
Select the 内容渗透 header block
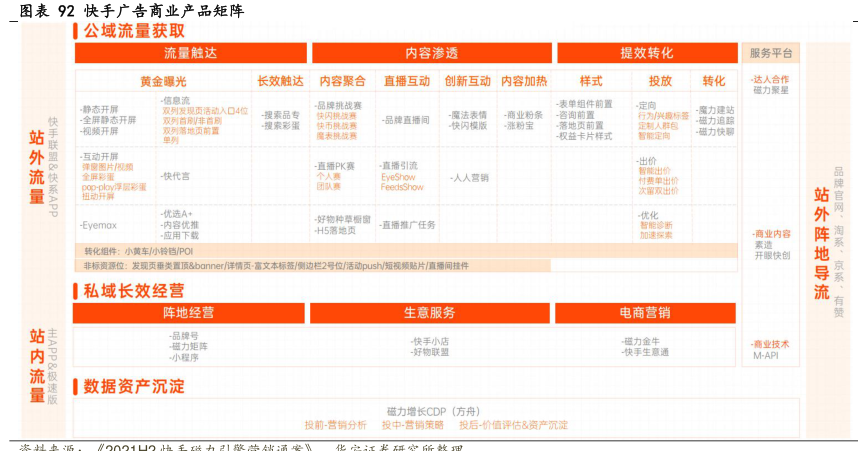click(431, 53)
